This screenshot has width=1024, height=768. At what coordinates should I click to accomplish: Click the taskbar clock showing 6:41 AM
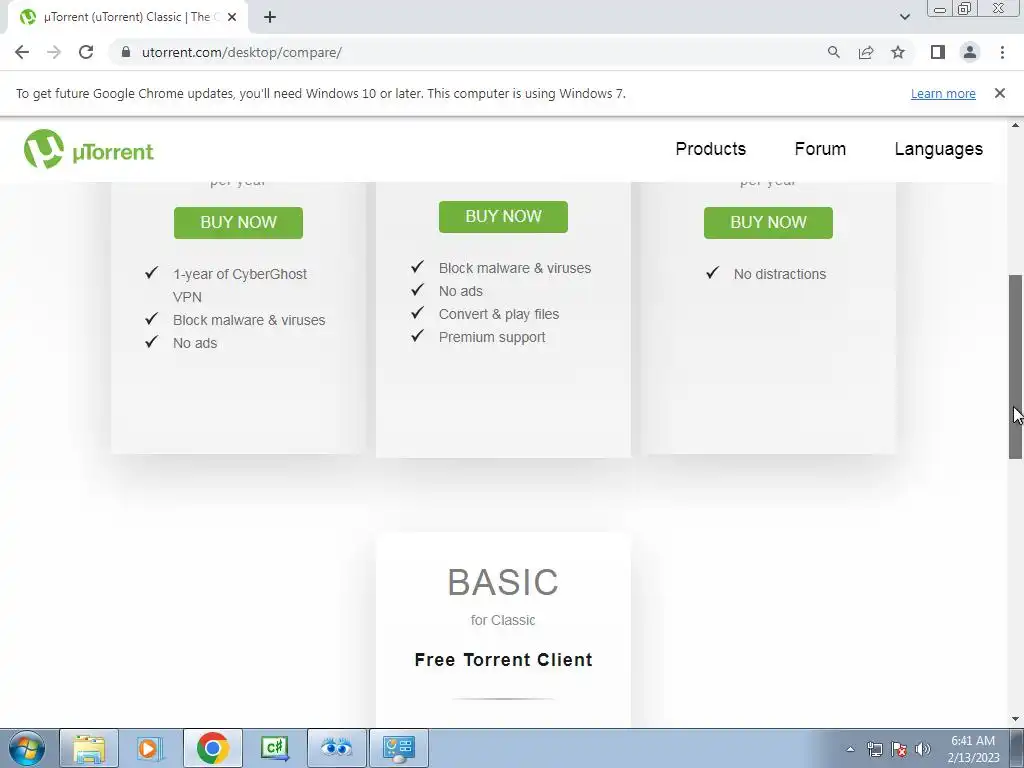(973, 749)
